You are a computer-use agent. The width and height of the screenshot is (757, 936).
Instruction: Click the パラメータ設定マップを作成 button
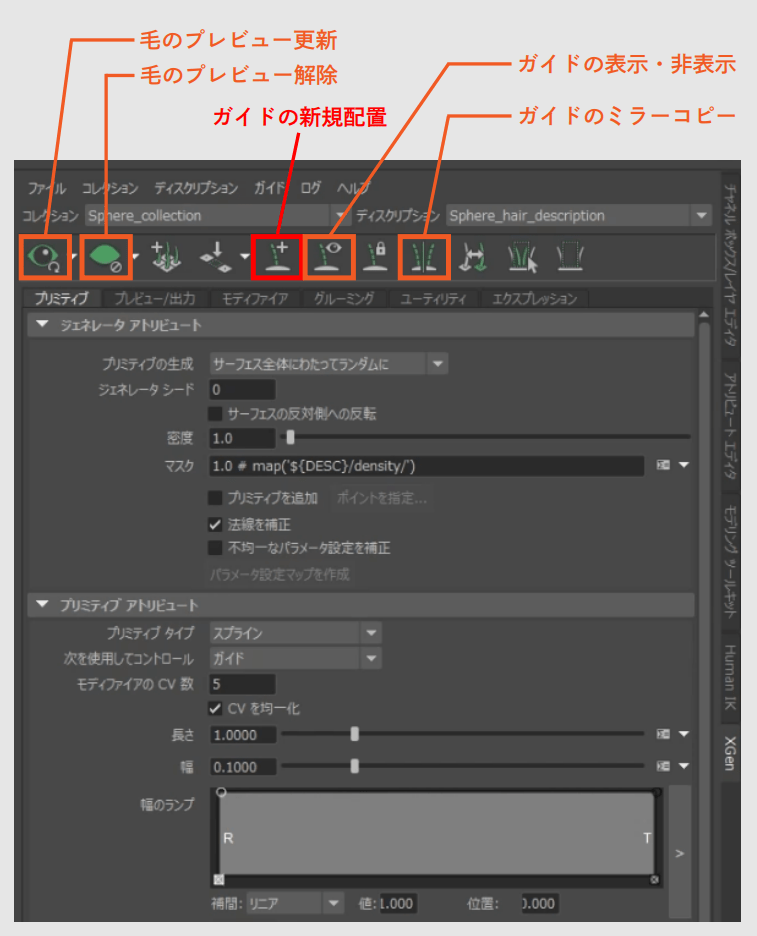281,575
